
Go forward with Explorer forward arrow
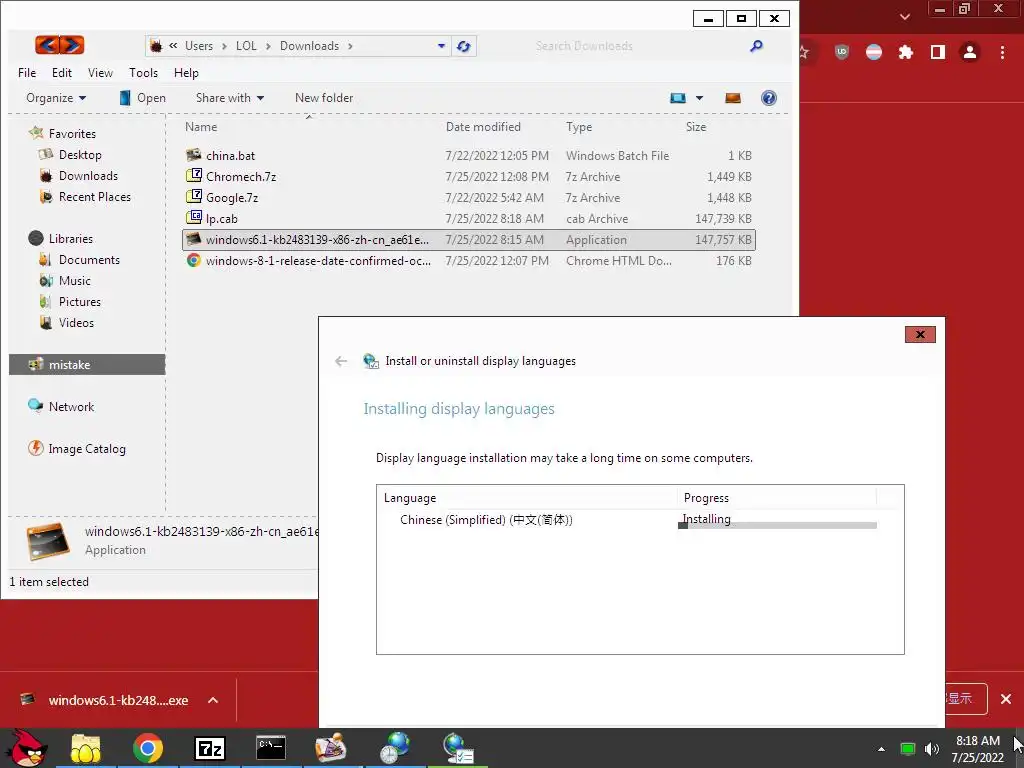(x=72, y=45)
